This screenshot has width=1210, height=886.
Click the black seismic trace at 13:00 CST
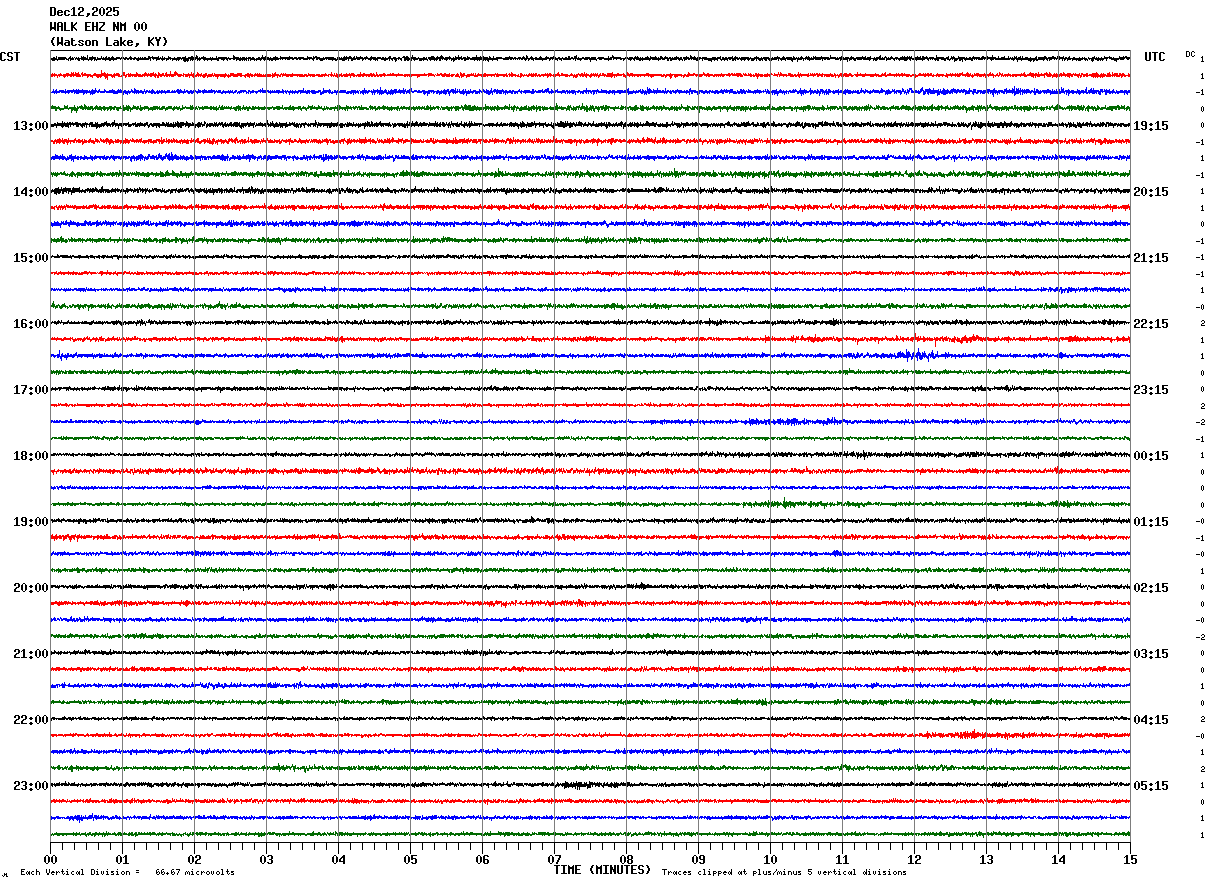[590, 125]
